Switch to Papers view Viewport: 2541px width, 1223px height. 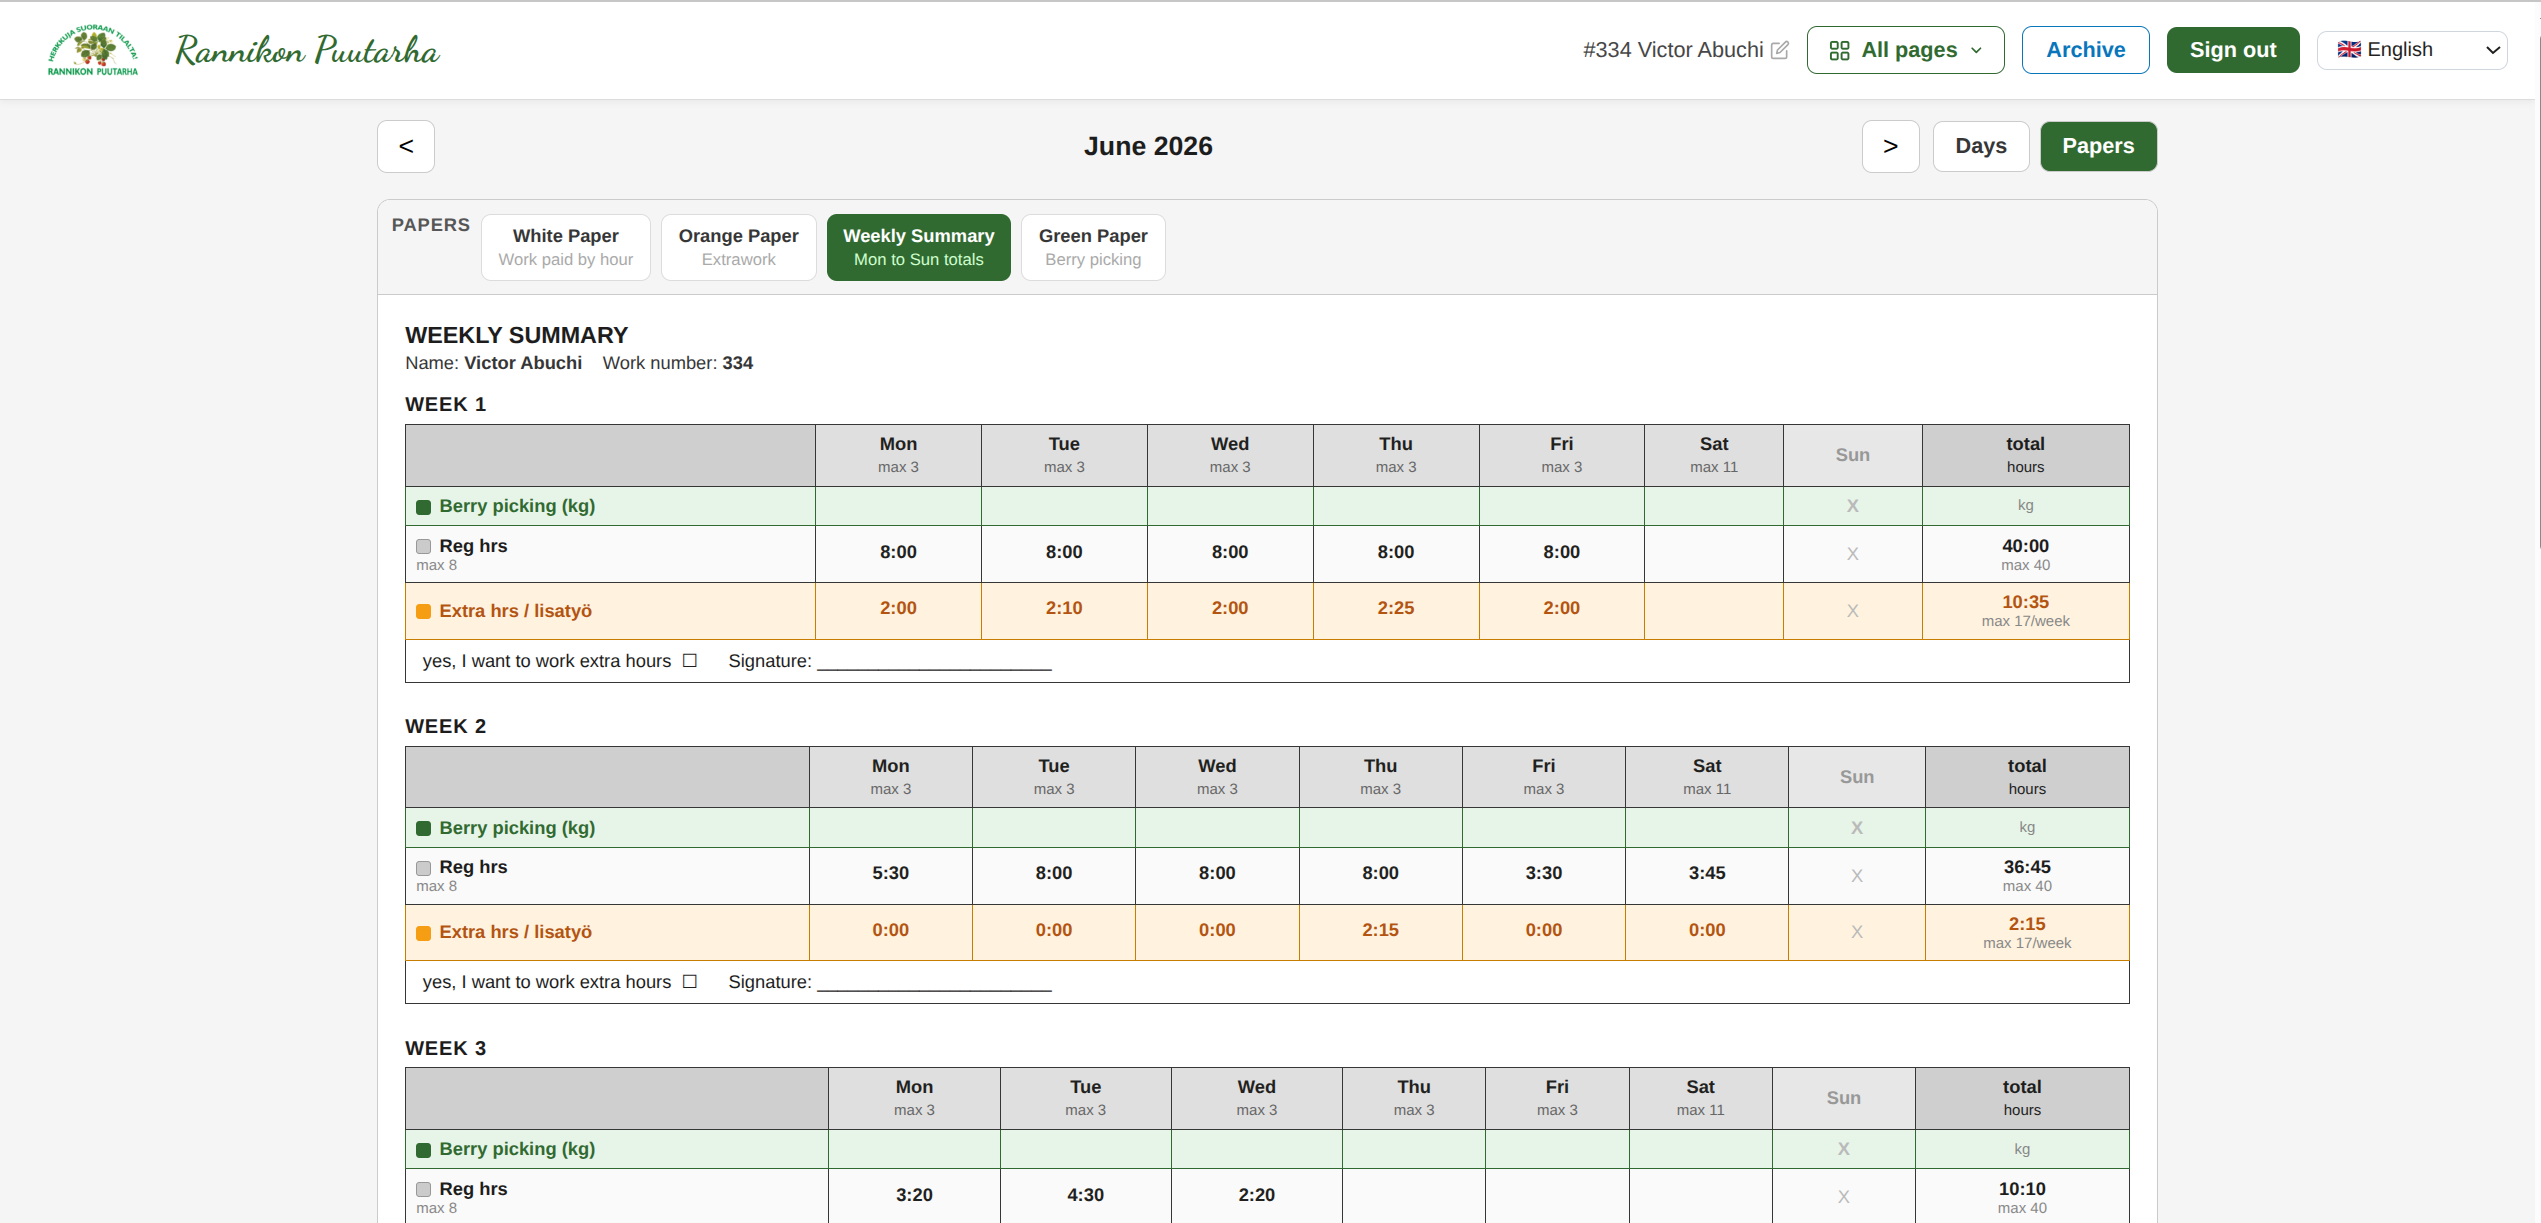pos(2098,146)
